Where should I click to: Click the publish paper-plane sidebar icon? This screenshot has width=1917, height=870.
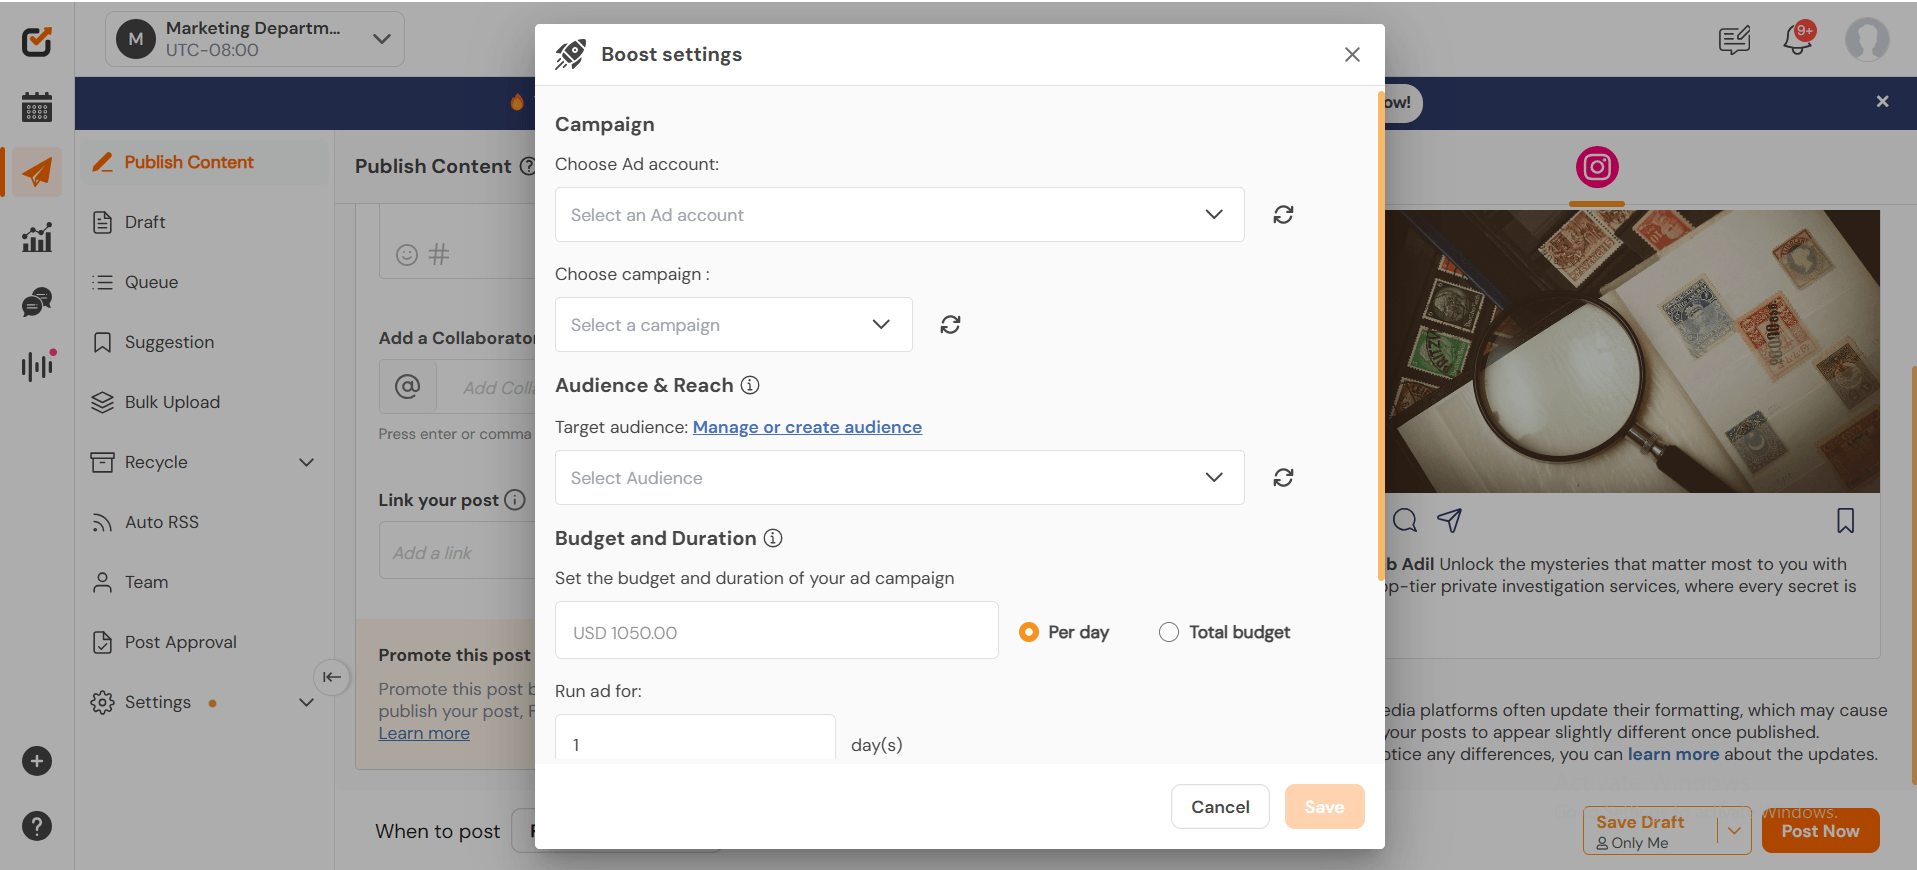click(x=37, y=172)
